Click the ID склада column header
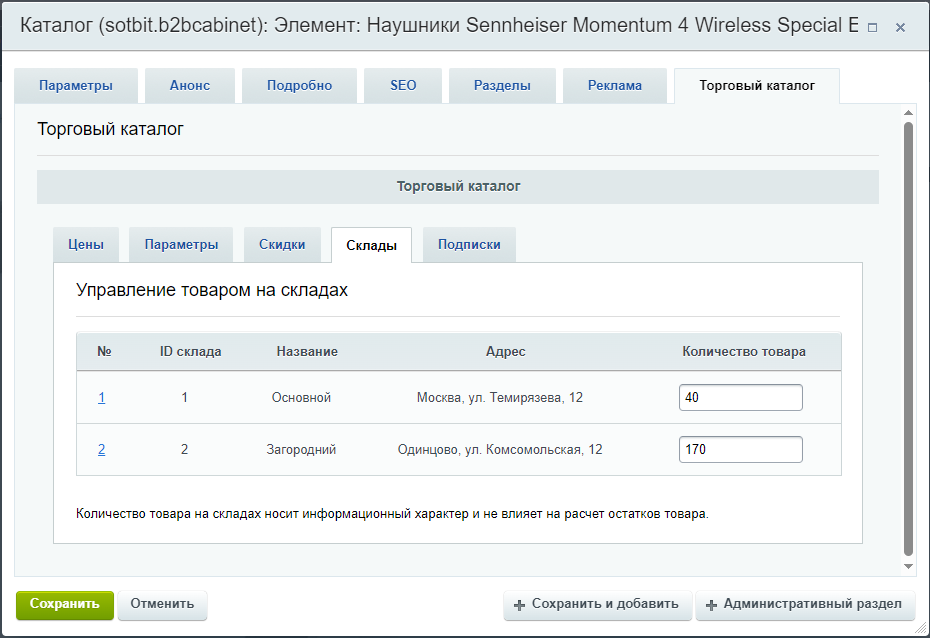Viewport: 930px width, 638px height. (x=190, y=352)
